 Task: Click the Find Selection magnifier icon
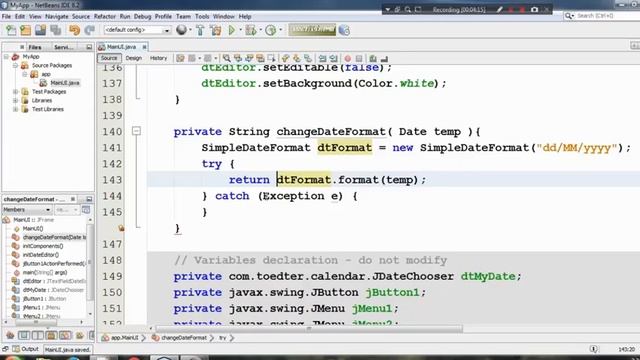[227, 58]
